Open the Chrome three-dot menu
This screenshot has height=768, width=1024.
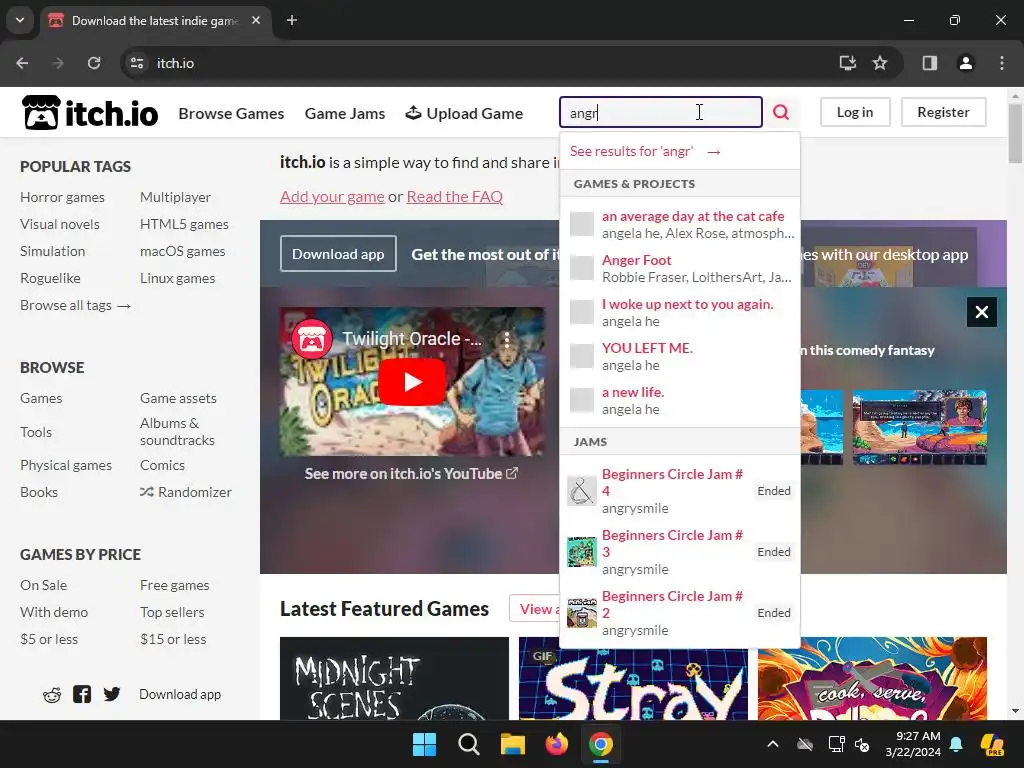pyautogui.click(x=1002, y=63)
